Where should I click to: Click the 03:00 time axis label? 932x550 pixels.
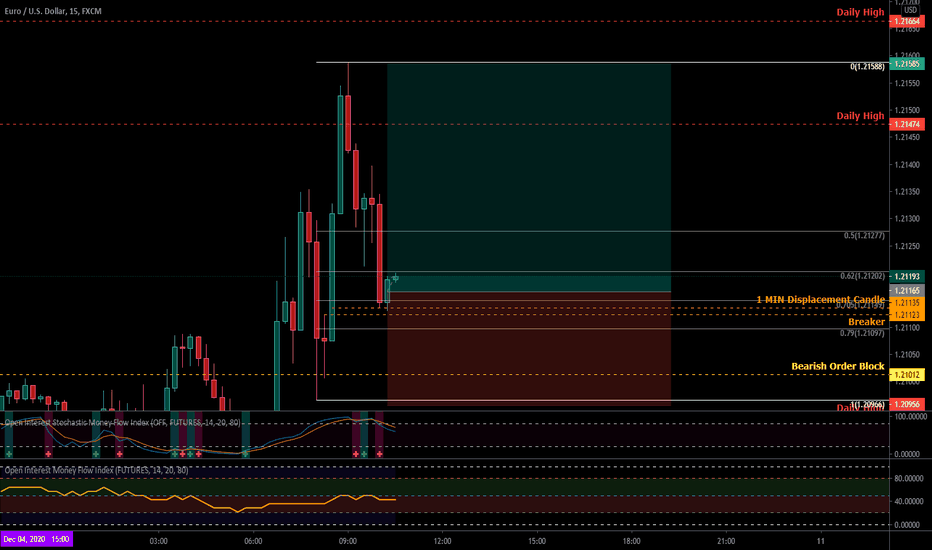(x=159, y=541)
